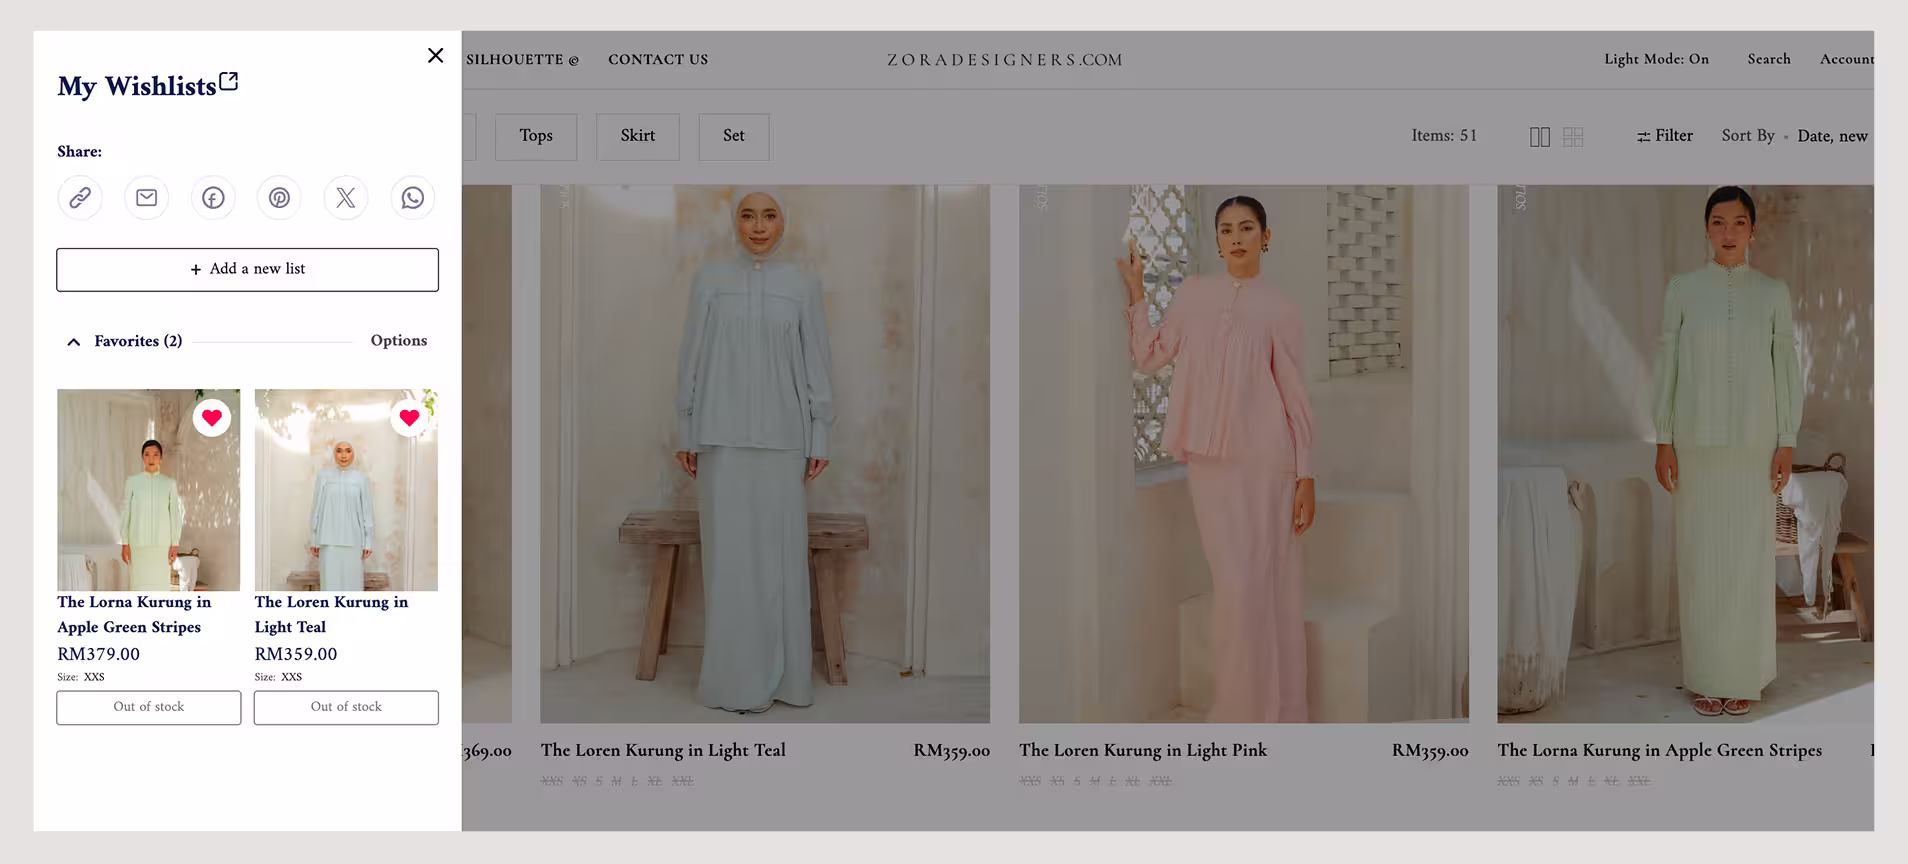Open Options for Favorites list
This screenshot has height=864, width=1908.
pyautogui.click(x=399, y=341)
